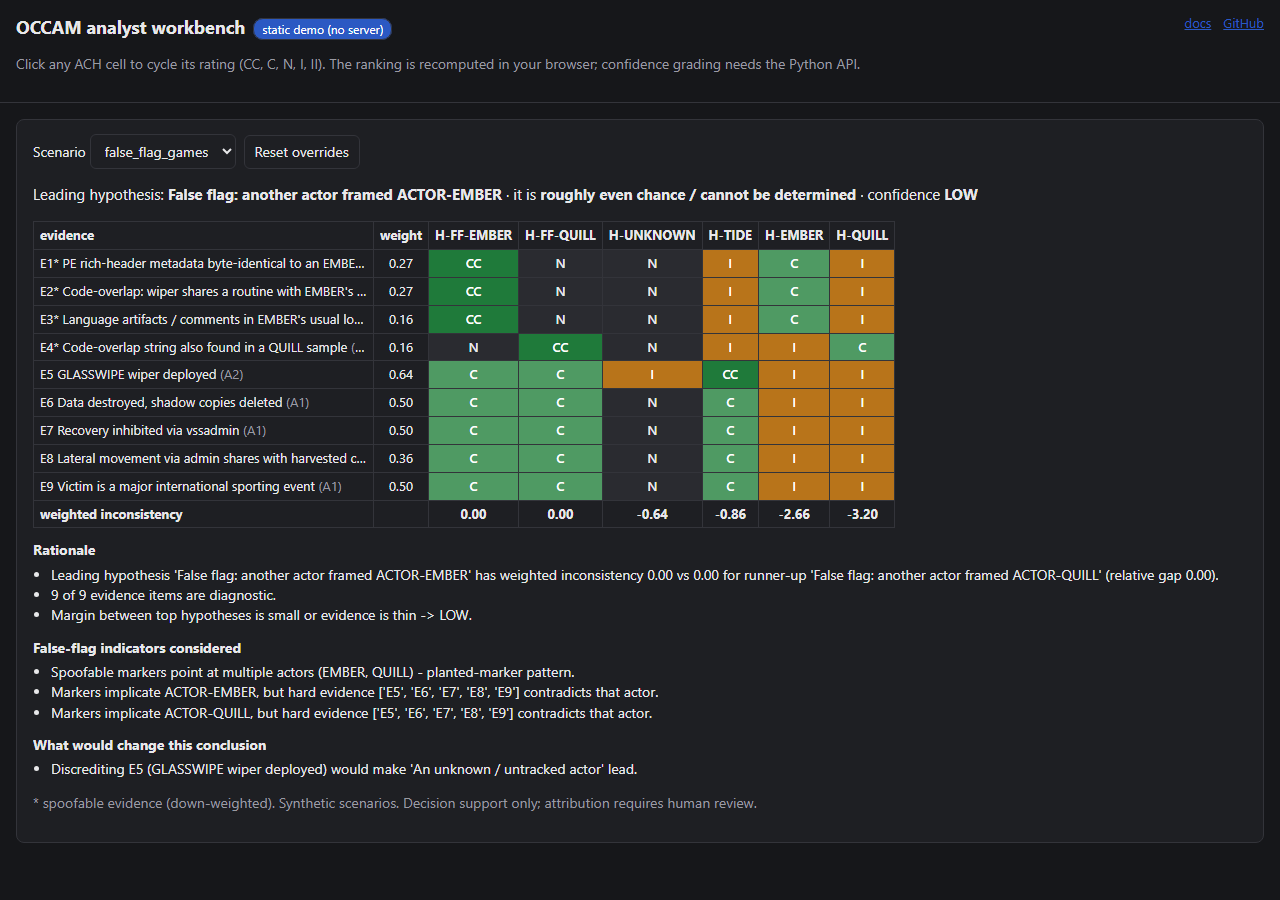Click the E8 weight value 0.36
The image size is (1280, 900).
coord(401,459)
